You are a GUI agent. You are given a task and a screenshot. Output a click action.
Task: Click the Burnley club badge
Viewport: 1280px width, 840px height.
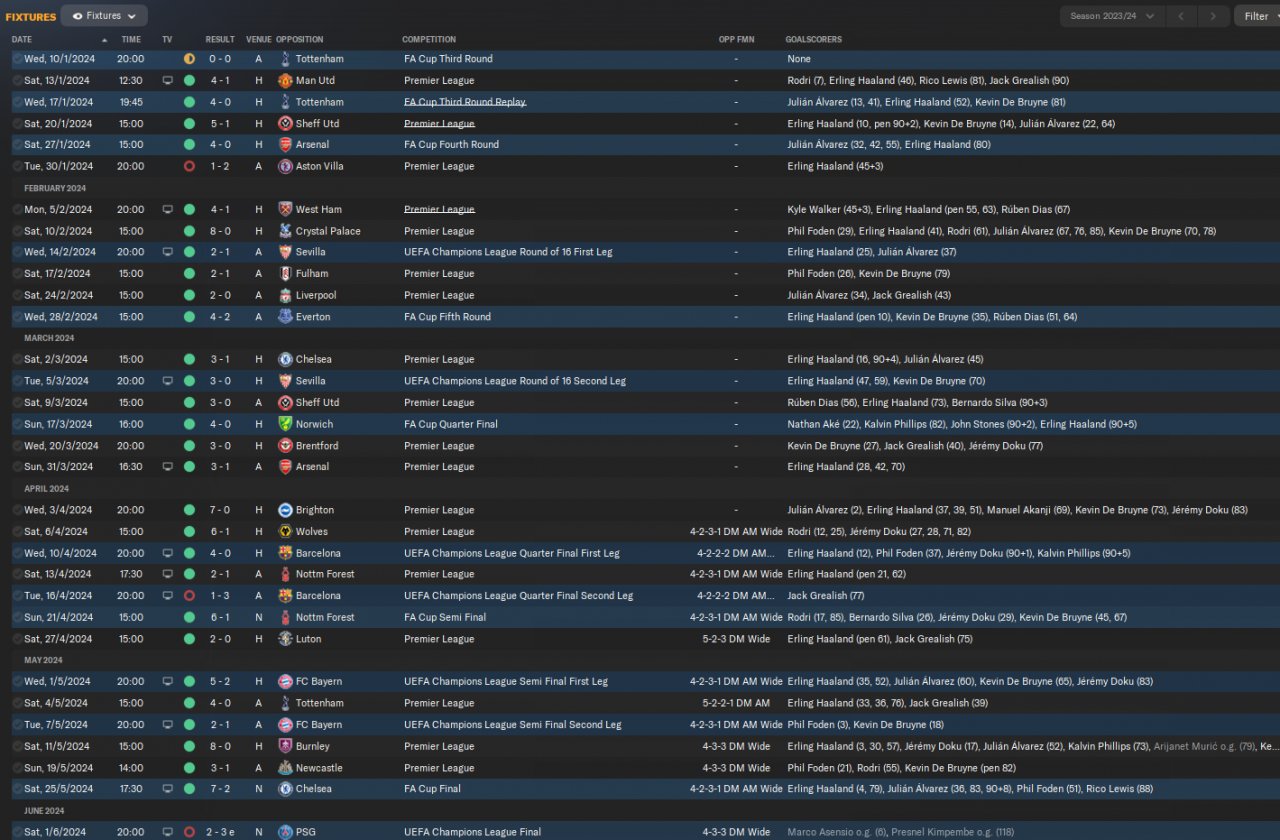click(x=285, y=746)
